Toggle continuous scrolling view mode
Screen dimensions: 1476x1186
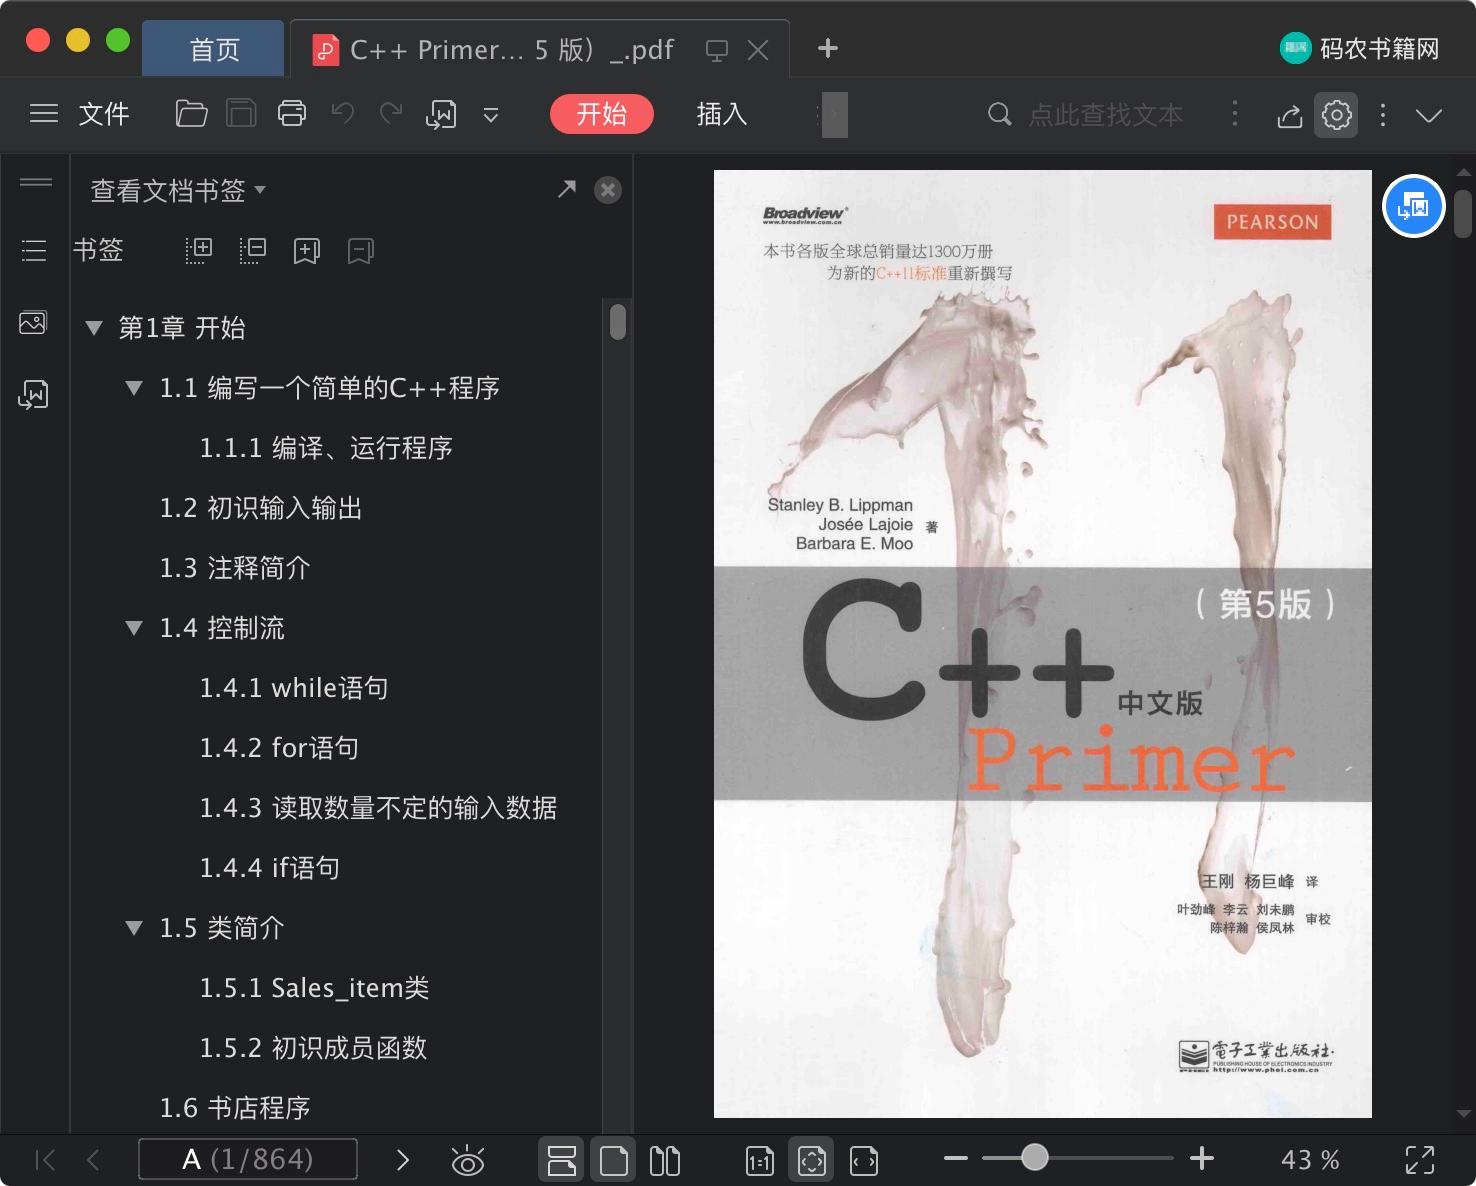(x=562, y=1160)
